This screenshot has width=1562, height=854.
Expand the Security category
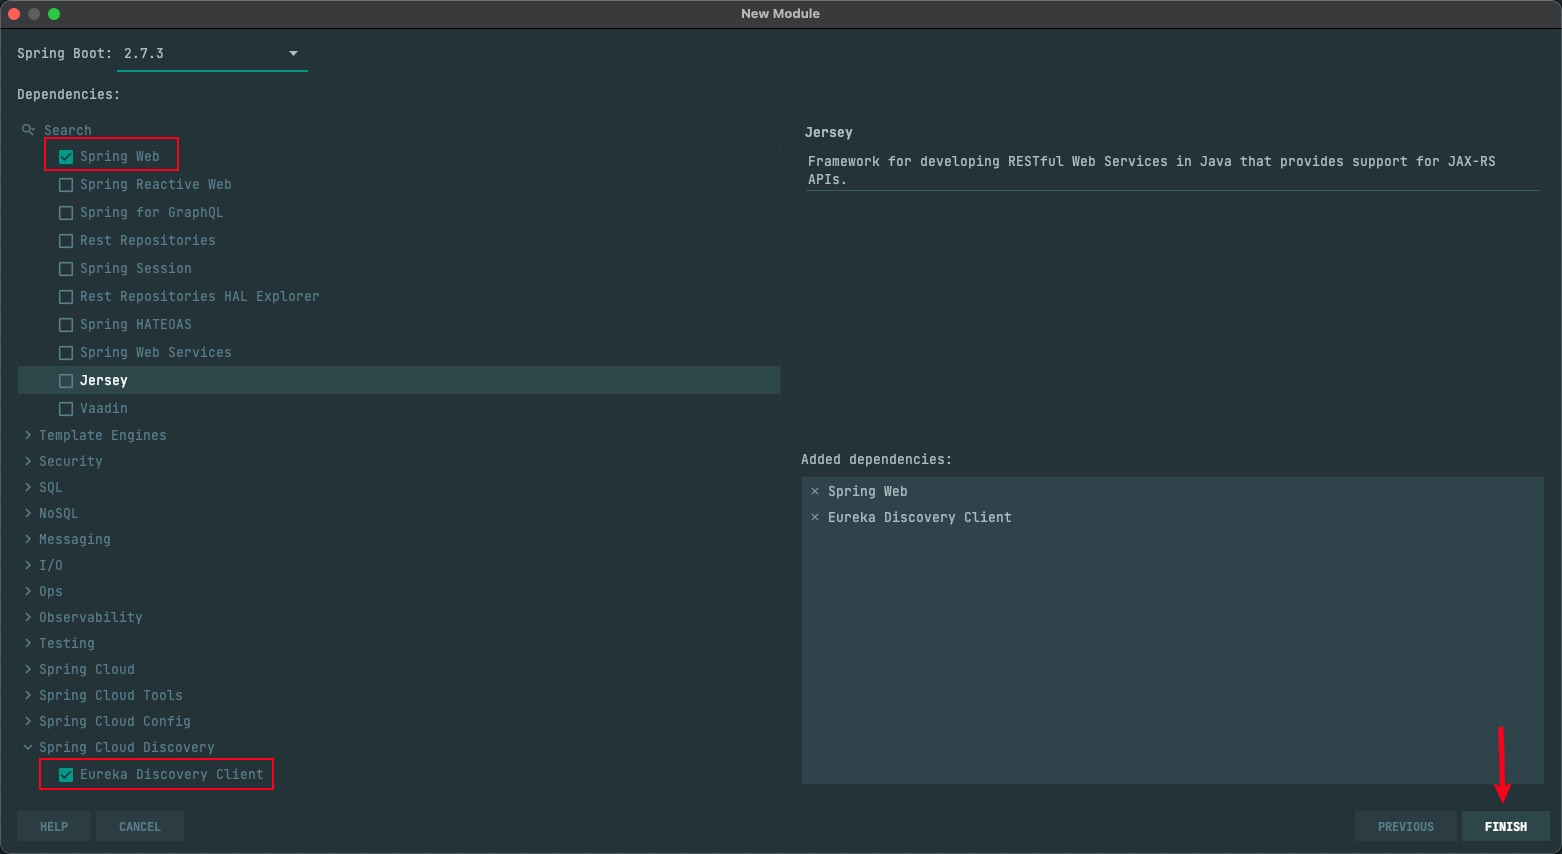point(28,461)
